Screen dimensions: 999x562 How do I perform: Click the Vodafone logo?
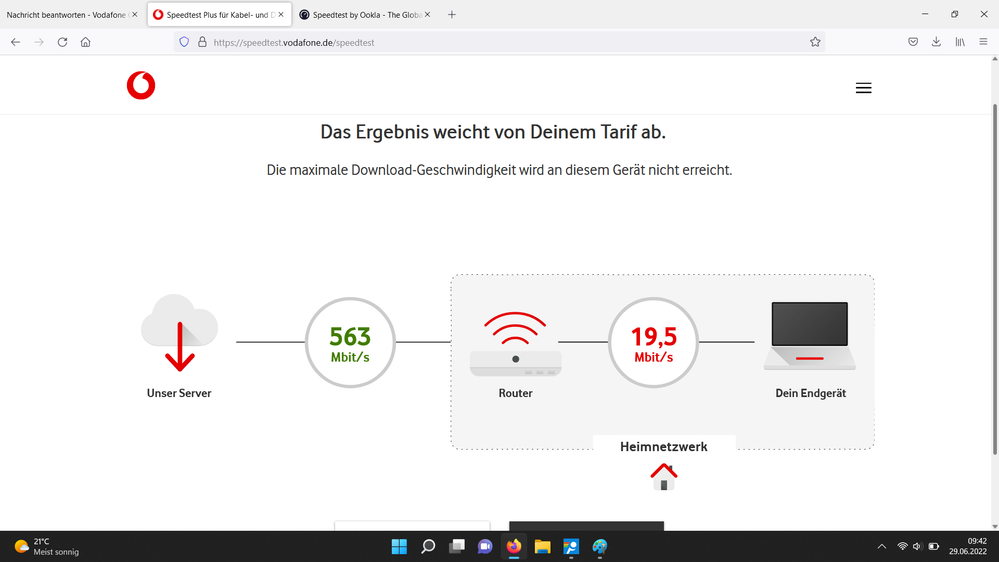(141, 85)
